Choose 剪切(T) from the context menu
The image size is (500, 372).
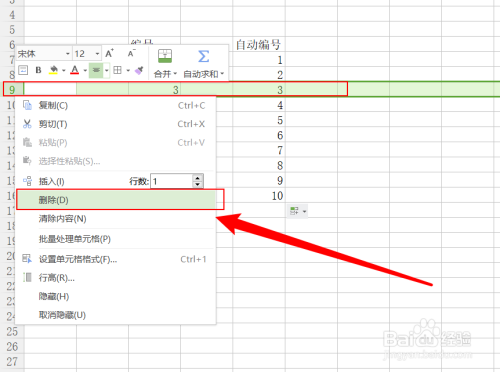(x=115, y=124)
